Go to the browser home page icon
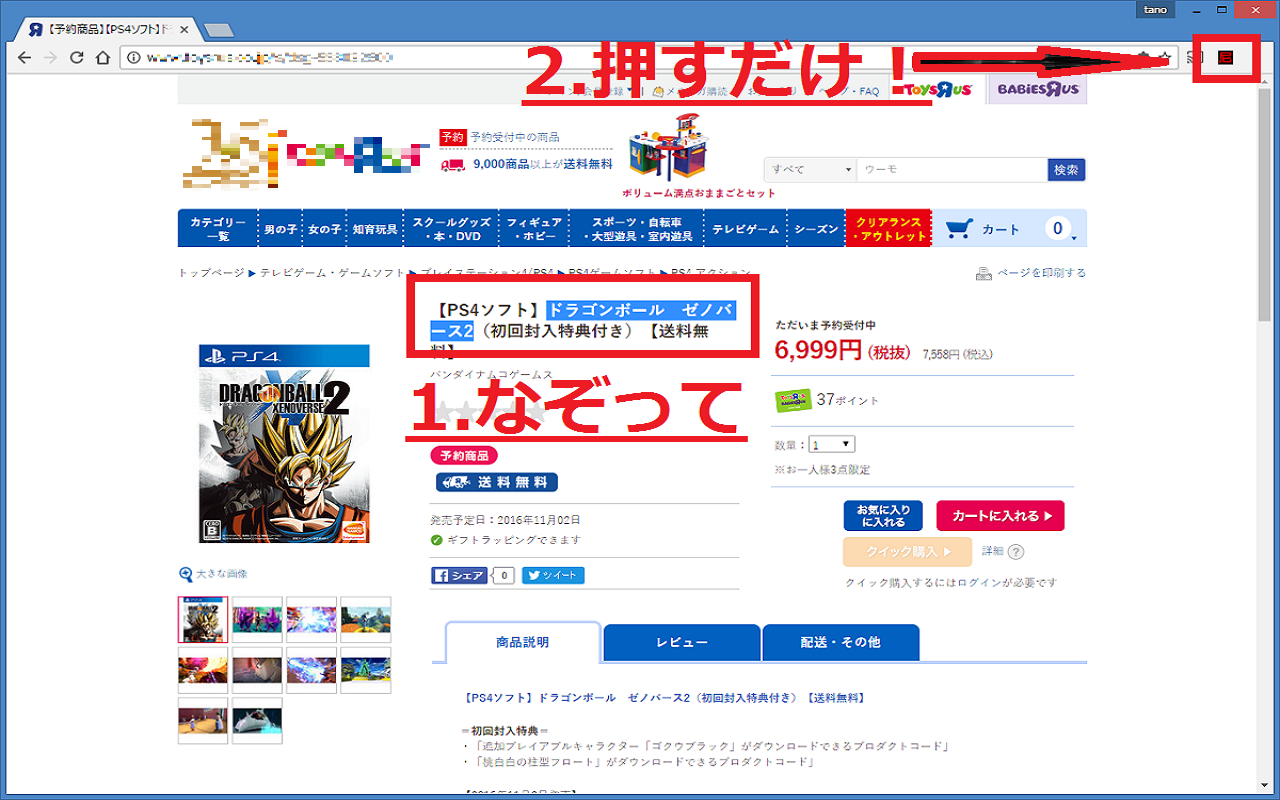1280x800 pixels. coord(102,58)
